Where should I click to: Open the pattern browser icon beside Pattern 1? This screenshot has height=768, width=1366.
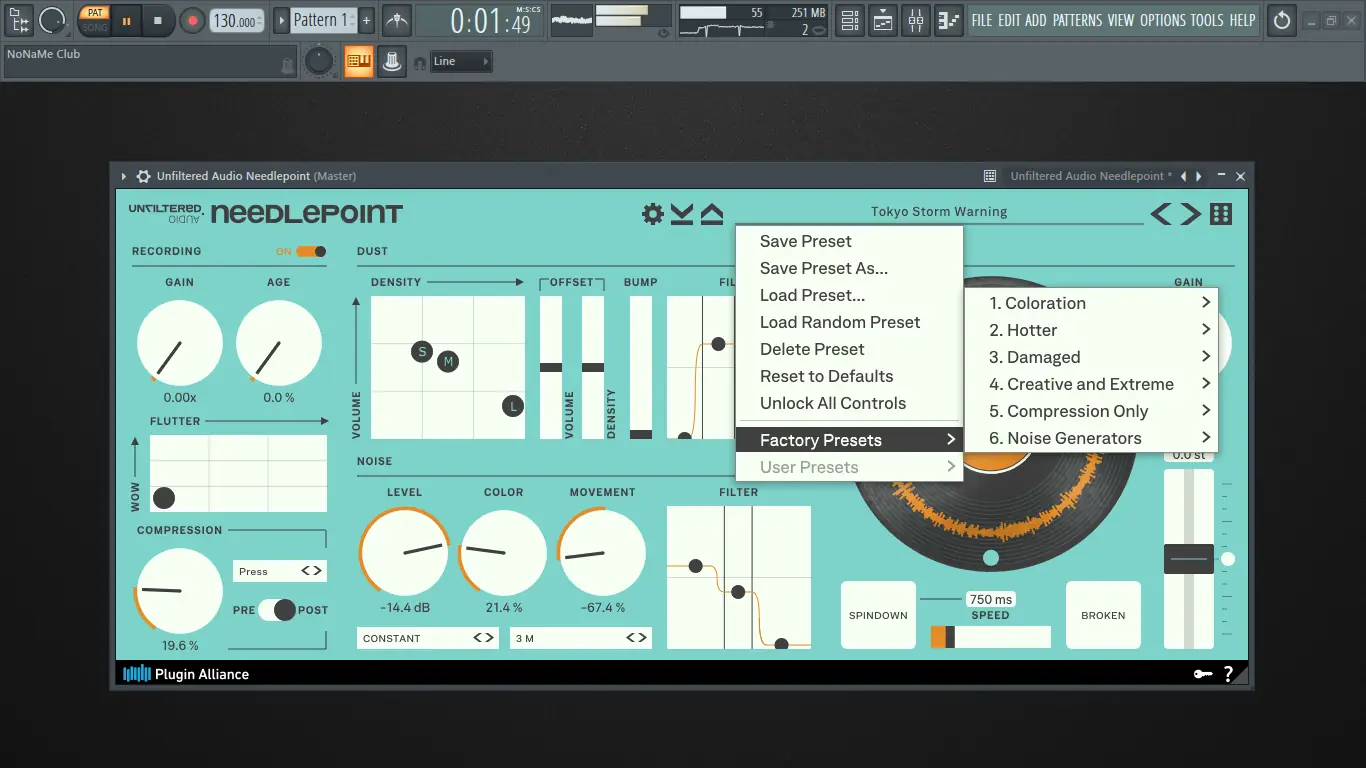pos(281,20)
